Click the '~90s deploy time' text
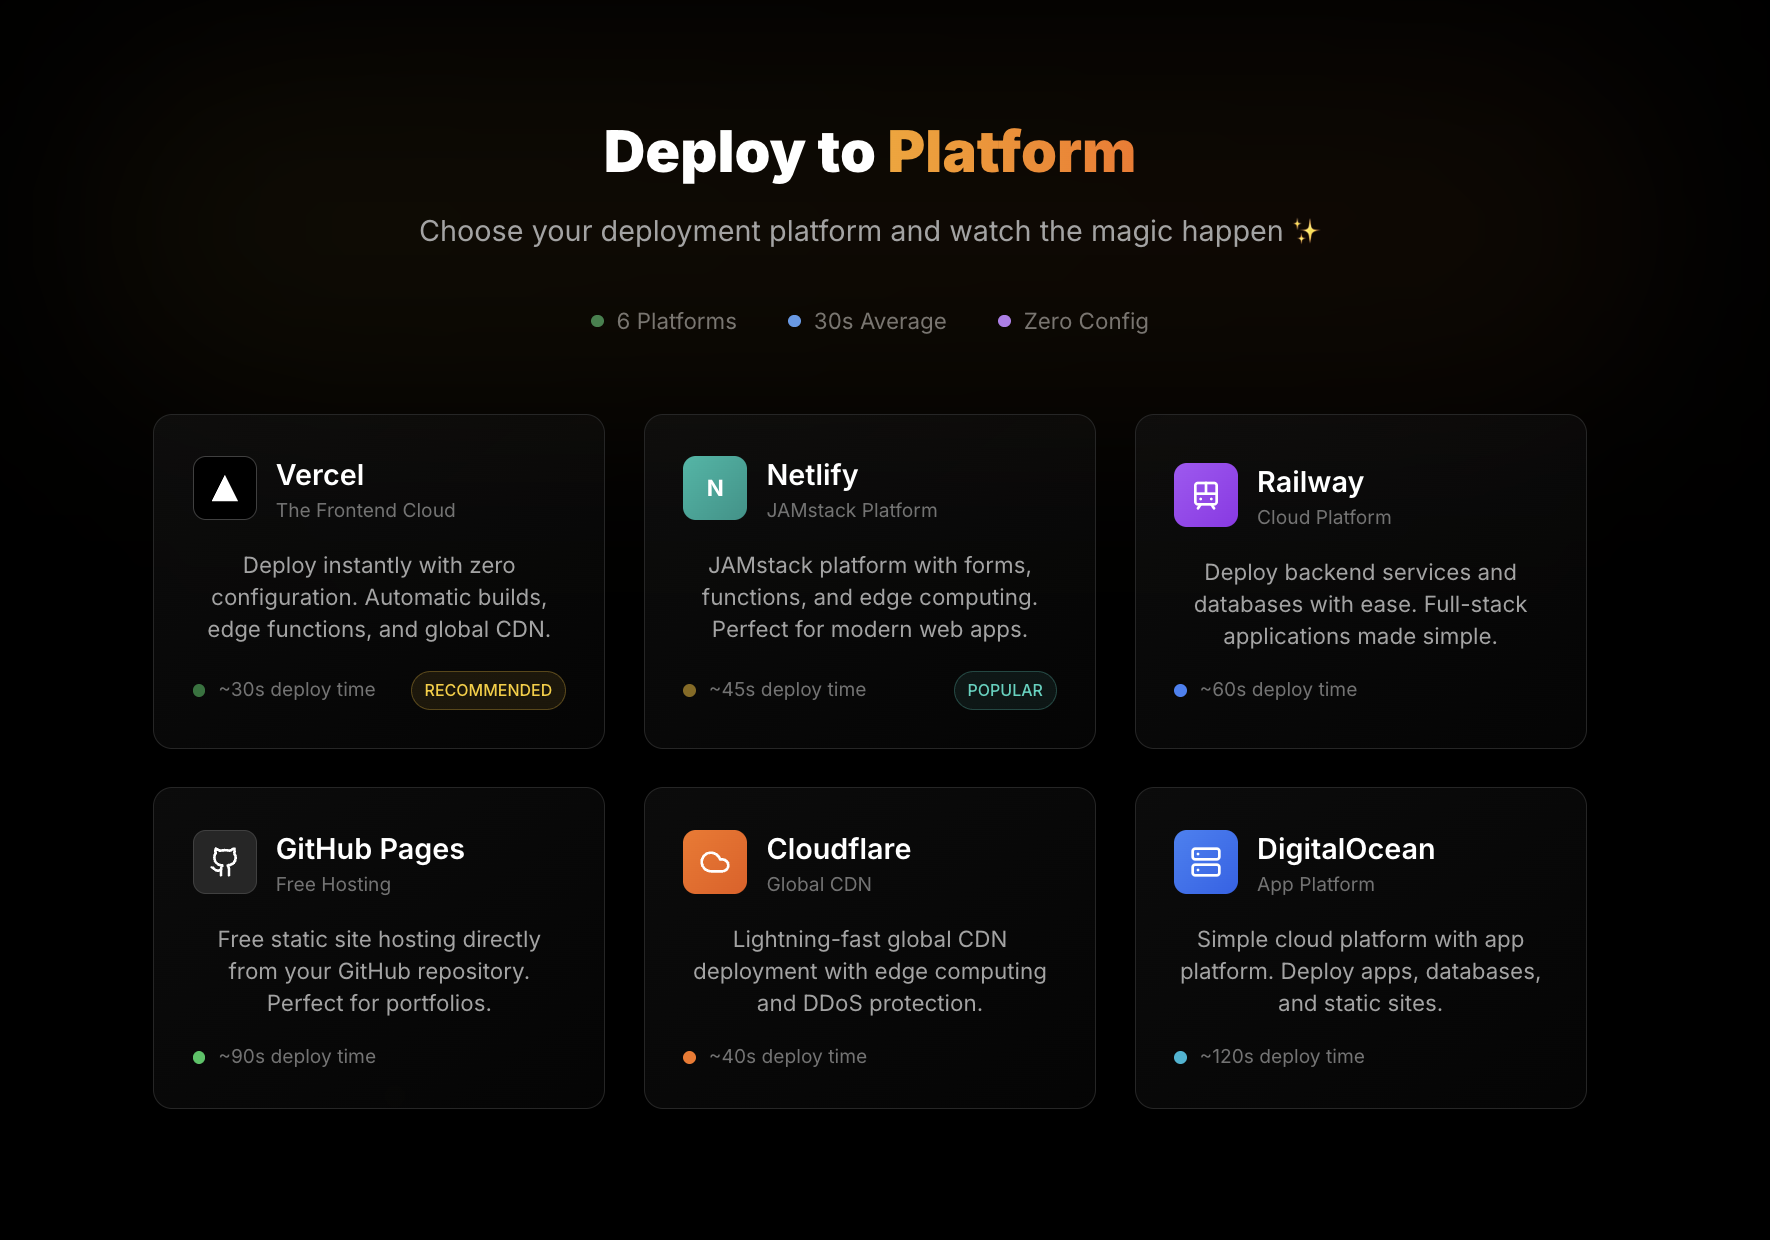The width and height of the screenshot is (1770, 1240). (297, 1056)
